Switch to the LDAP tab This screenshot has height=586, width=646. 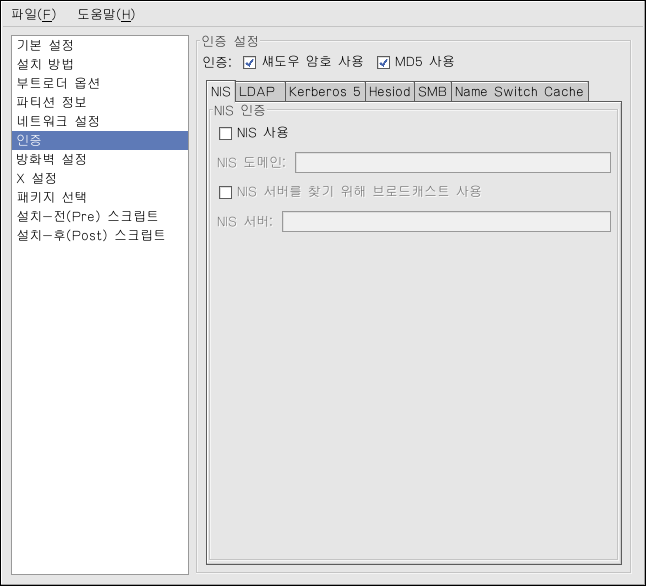pyautogui.click(x=259, y=91)
